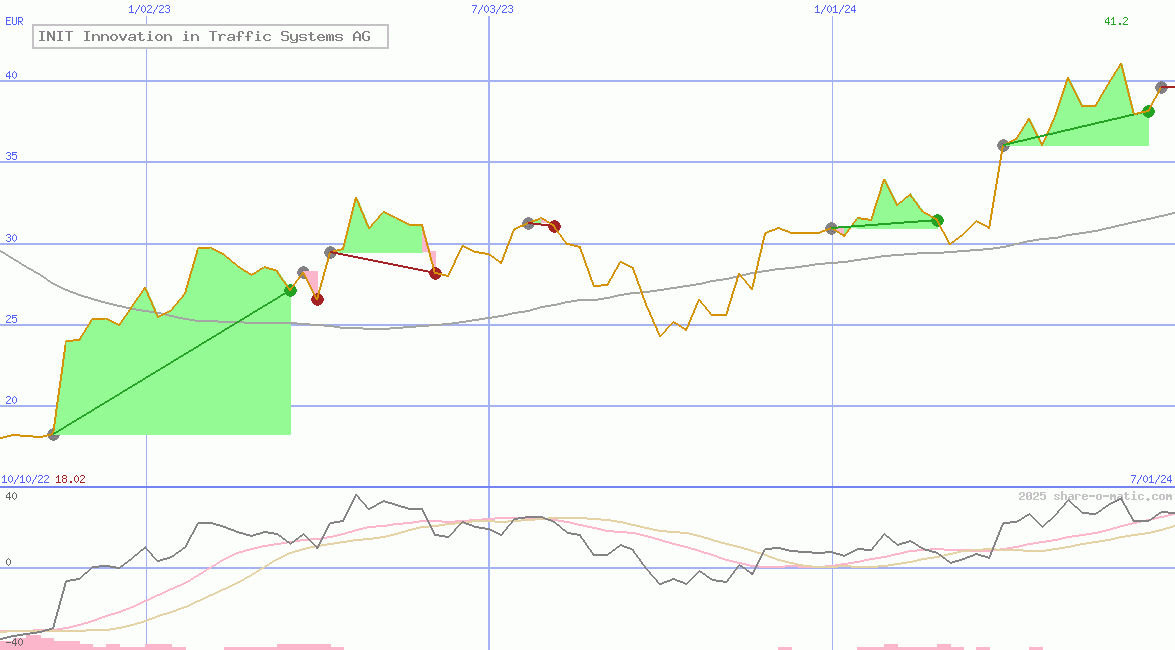1175x650 pixels.
Task: Click gray entry marker on the 1/01/24 line
Action: pyautogui.click(x=831, y=228)
